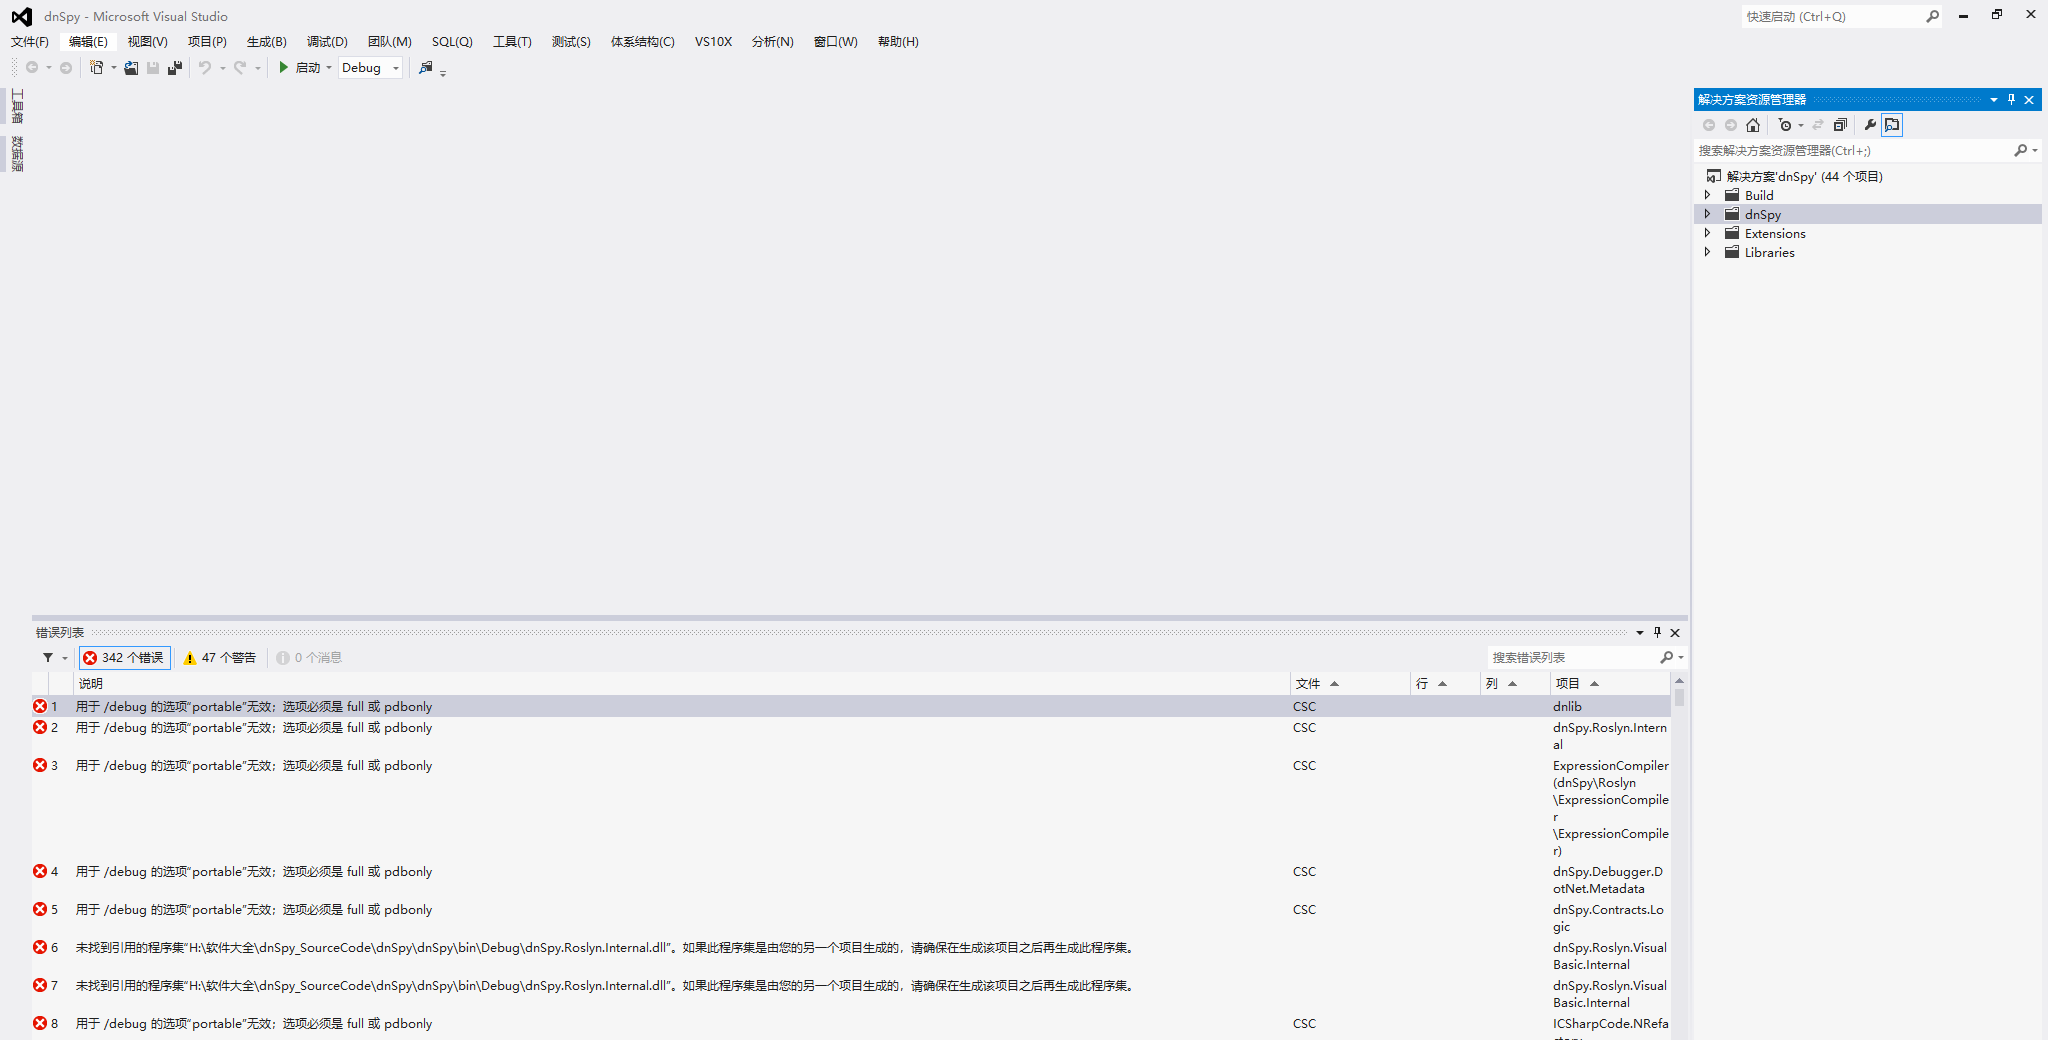Click the error list search magnifier icon
This screenshot has width=2048, height=1040.
coord(1666,657)
